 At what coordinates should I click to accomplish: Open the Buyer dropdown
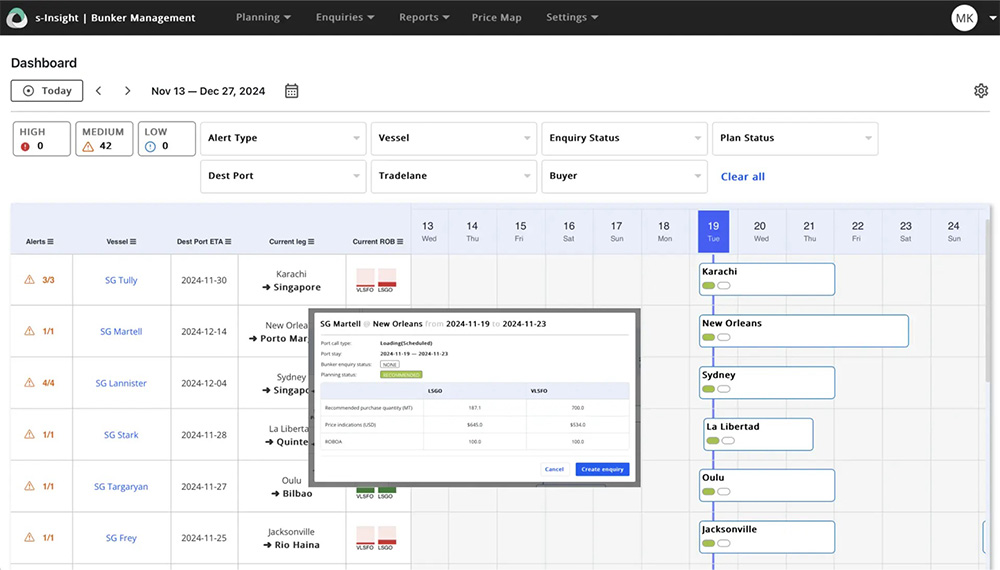tap(624, 176)
